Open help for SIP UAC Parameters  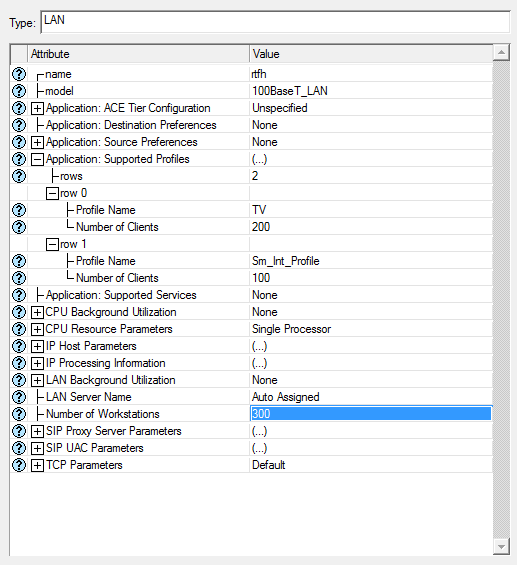pos(19,448)
